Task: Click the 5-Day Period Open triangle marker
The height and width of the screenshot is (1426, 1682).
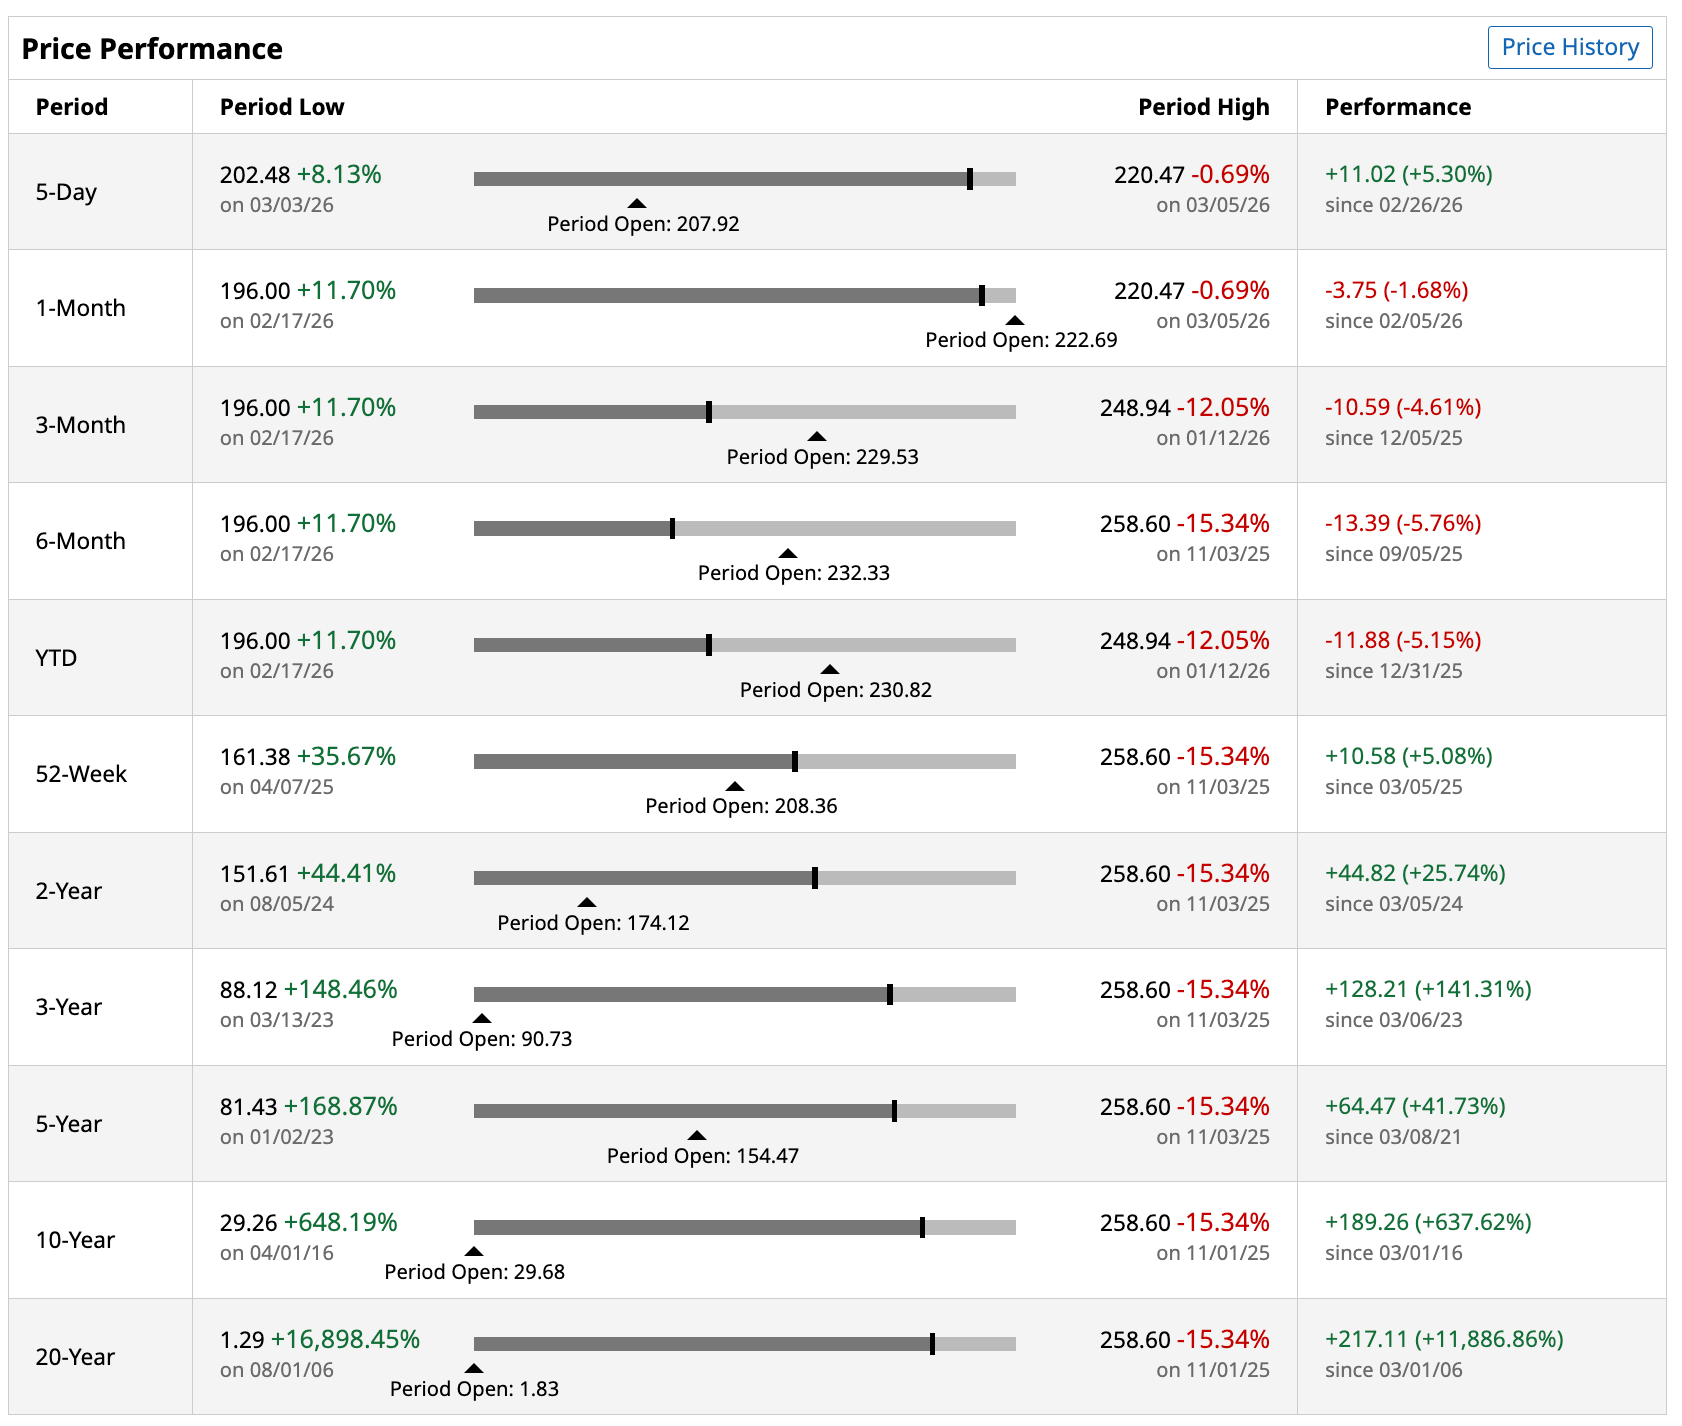Action: tap(636, 203)
